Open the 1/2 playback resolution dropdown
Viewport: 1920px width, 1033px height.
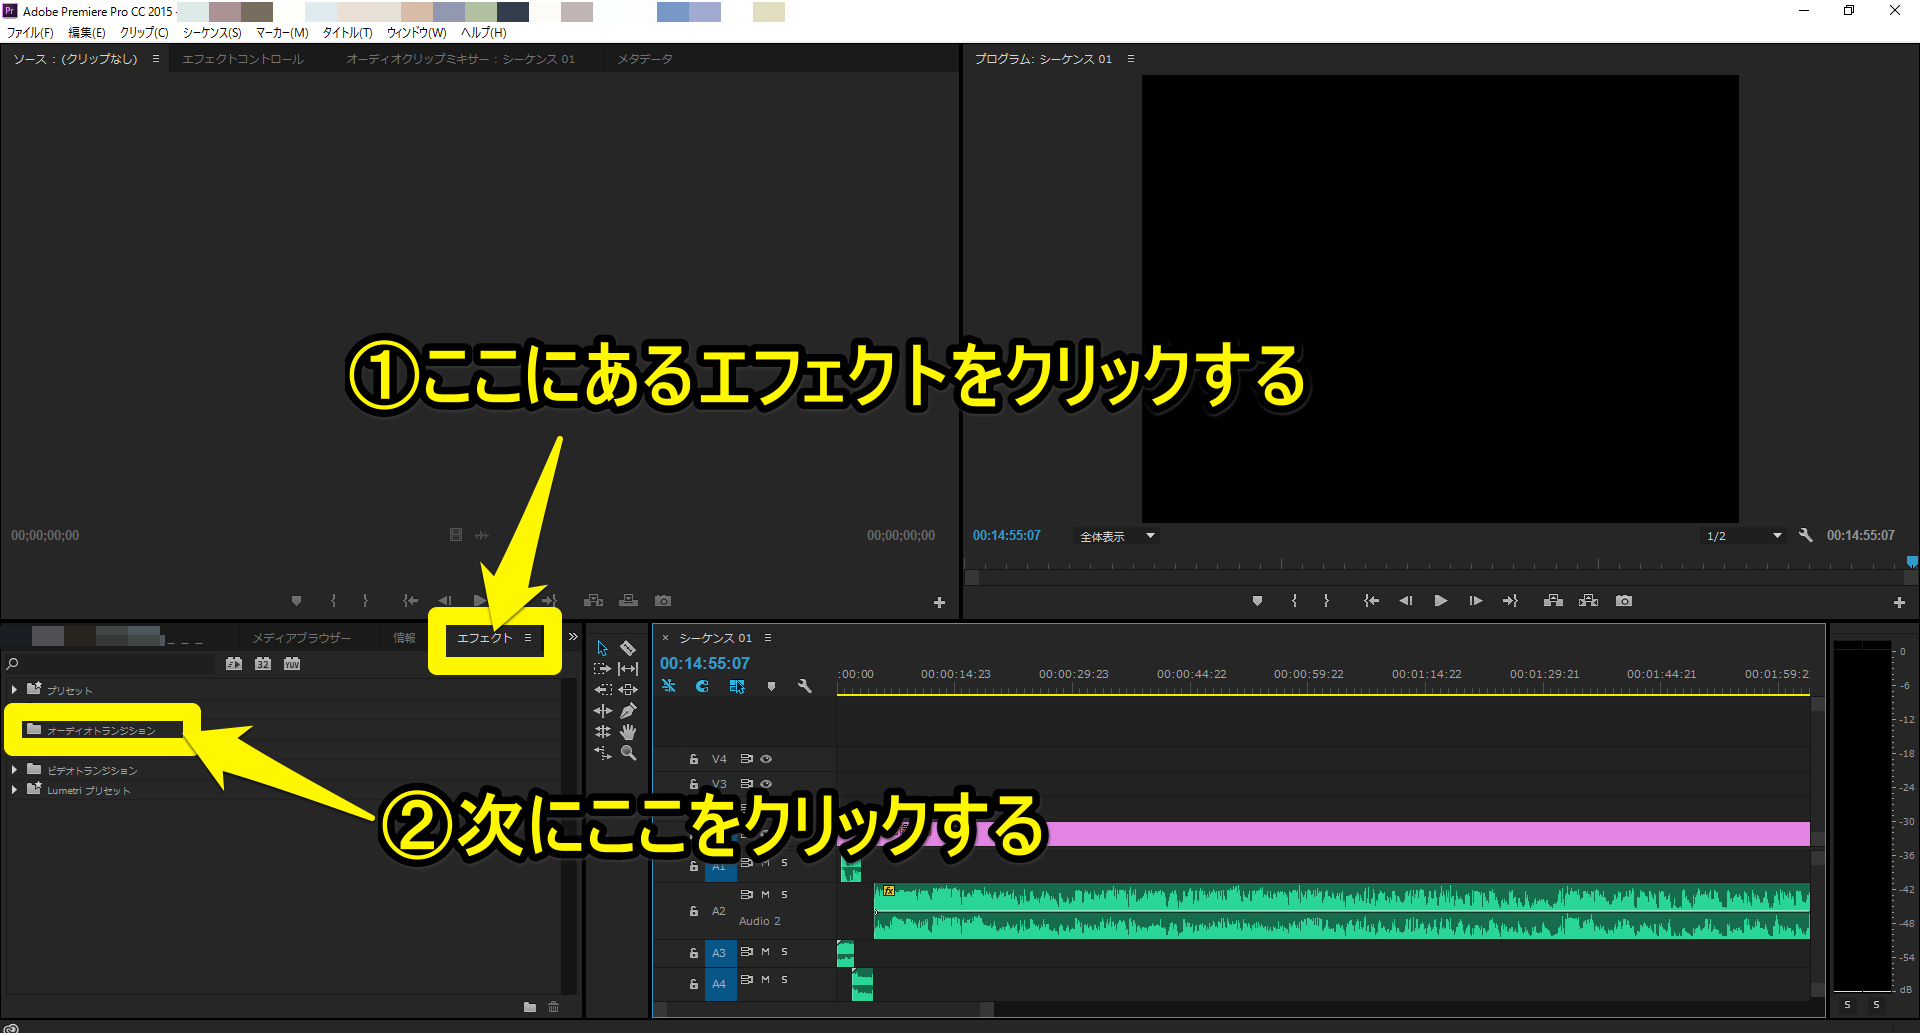click(x=1743, y=536)
